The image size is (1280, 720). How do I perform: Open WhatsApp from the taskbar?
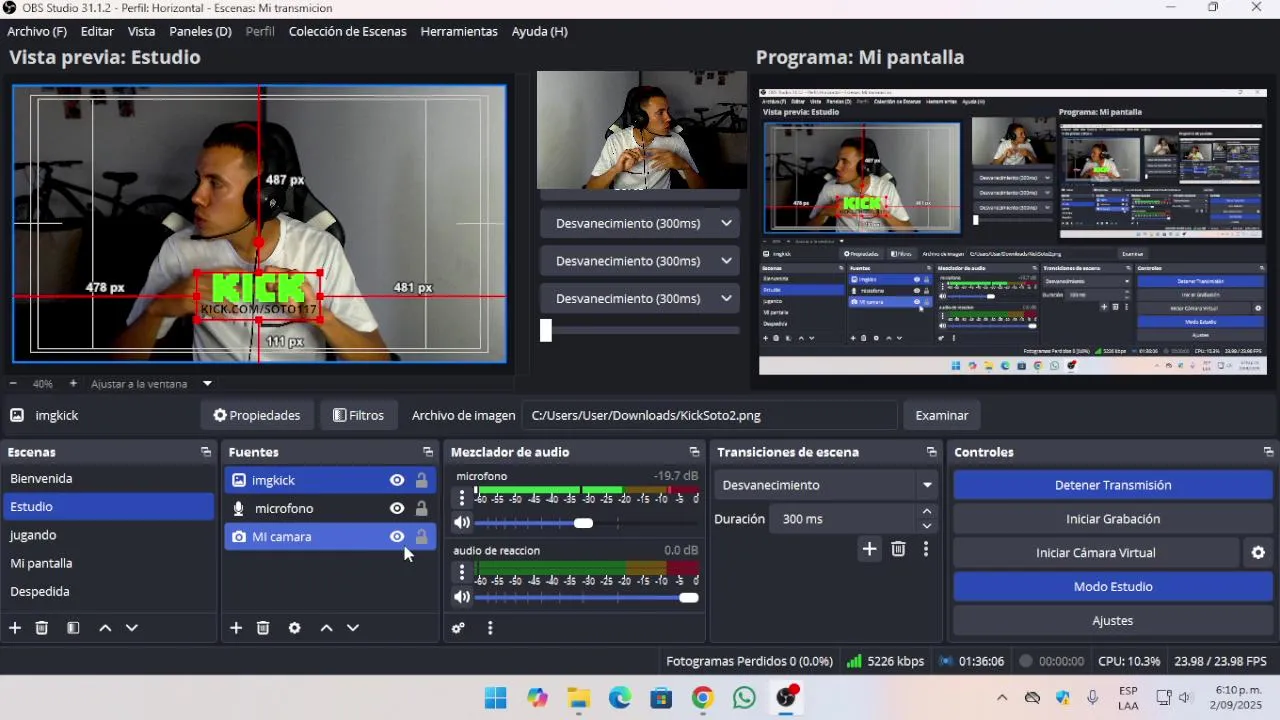point(744,697)
